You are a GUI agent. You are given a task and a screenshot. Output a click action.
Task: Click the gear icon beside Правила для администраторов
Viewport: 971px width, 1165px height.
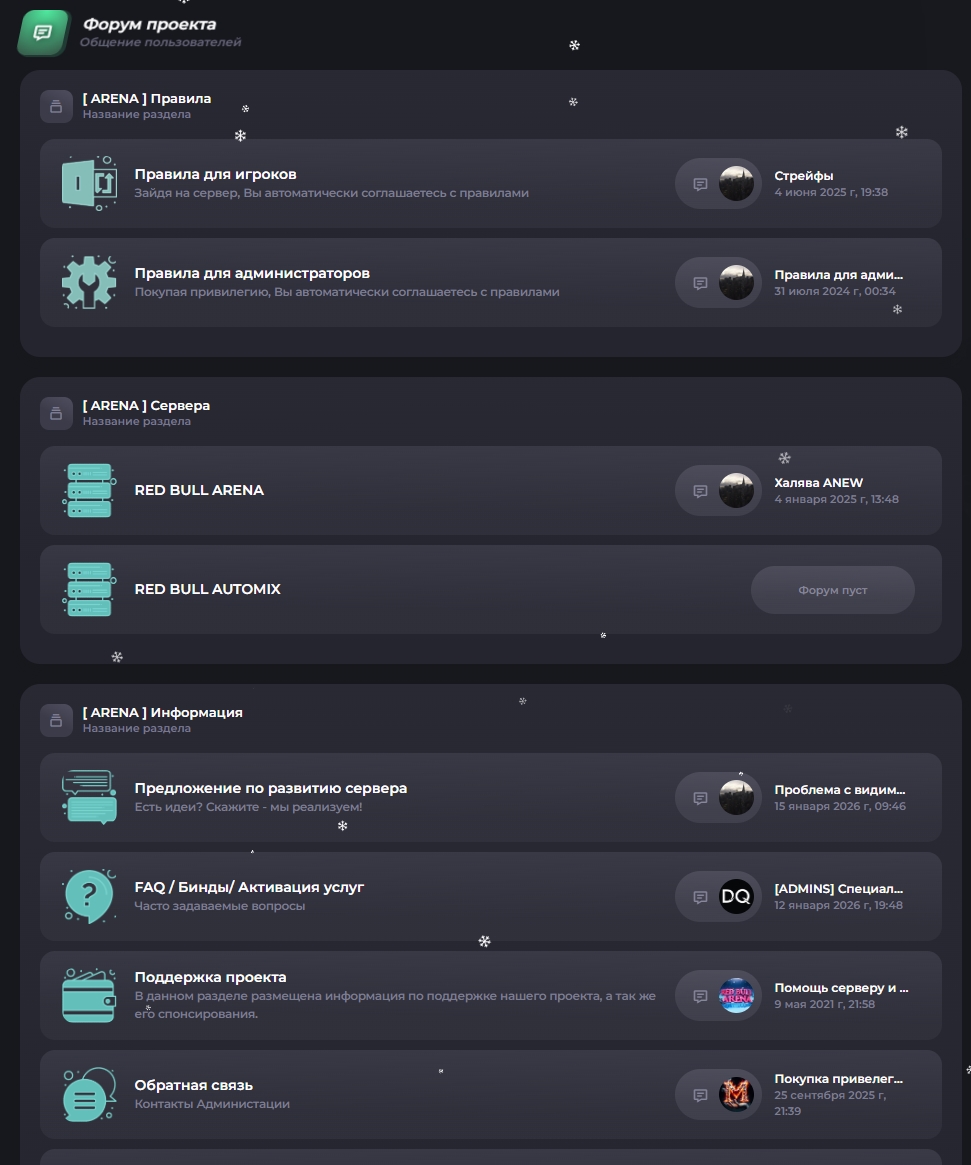coord(89,282)
